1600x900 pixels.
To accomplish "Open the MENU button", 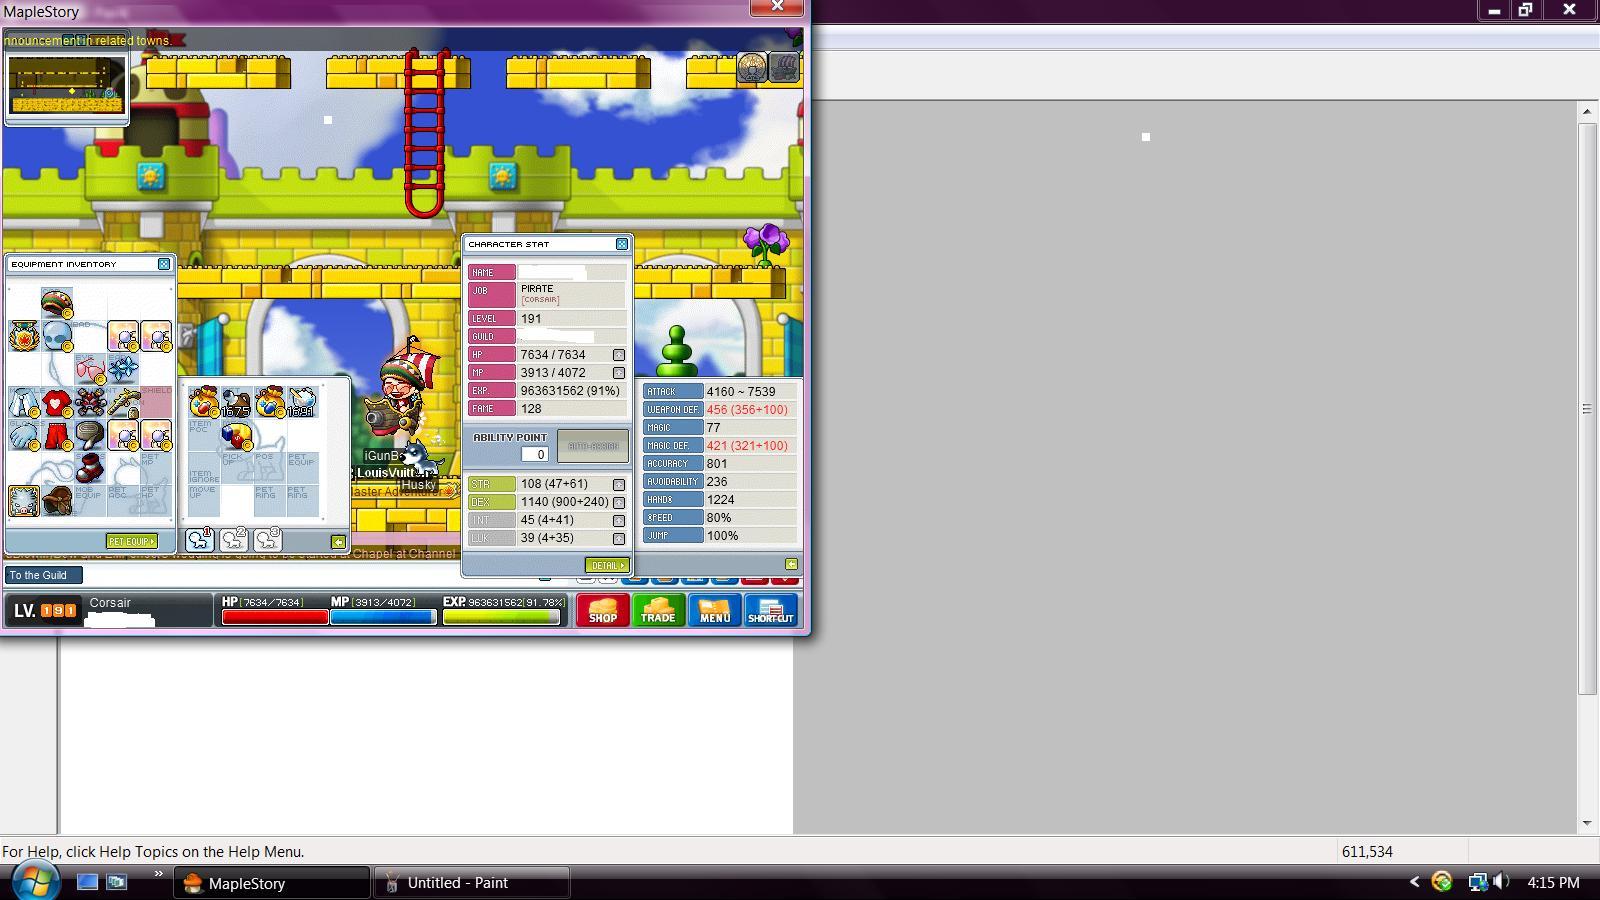I will pyautogui.click(x=714, y=610).
